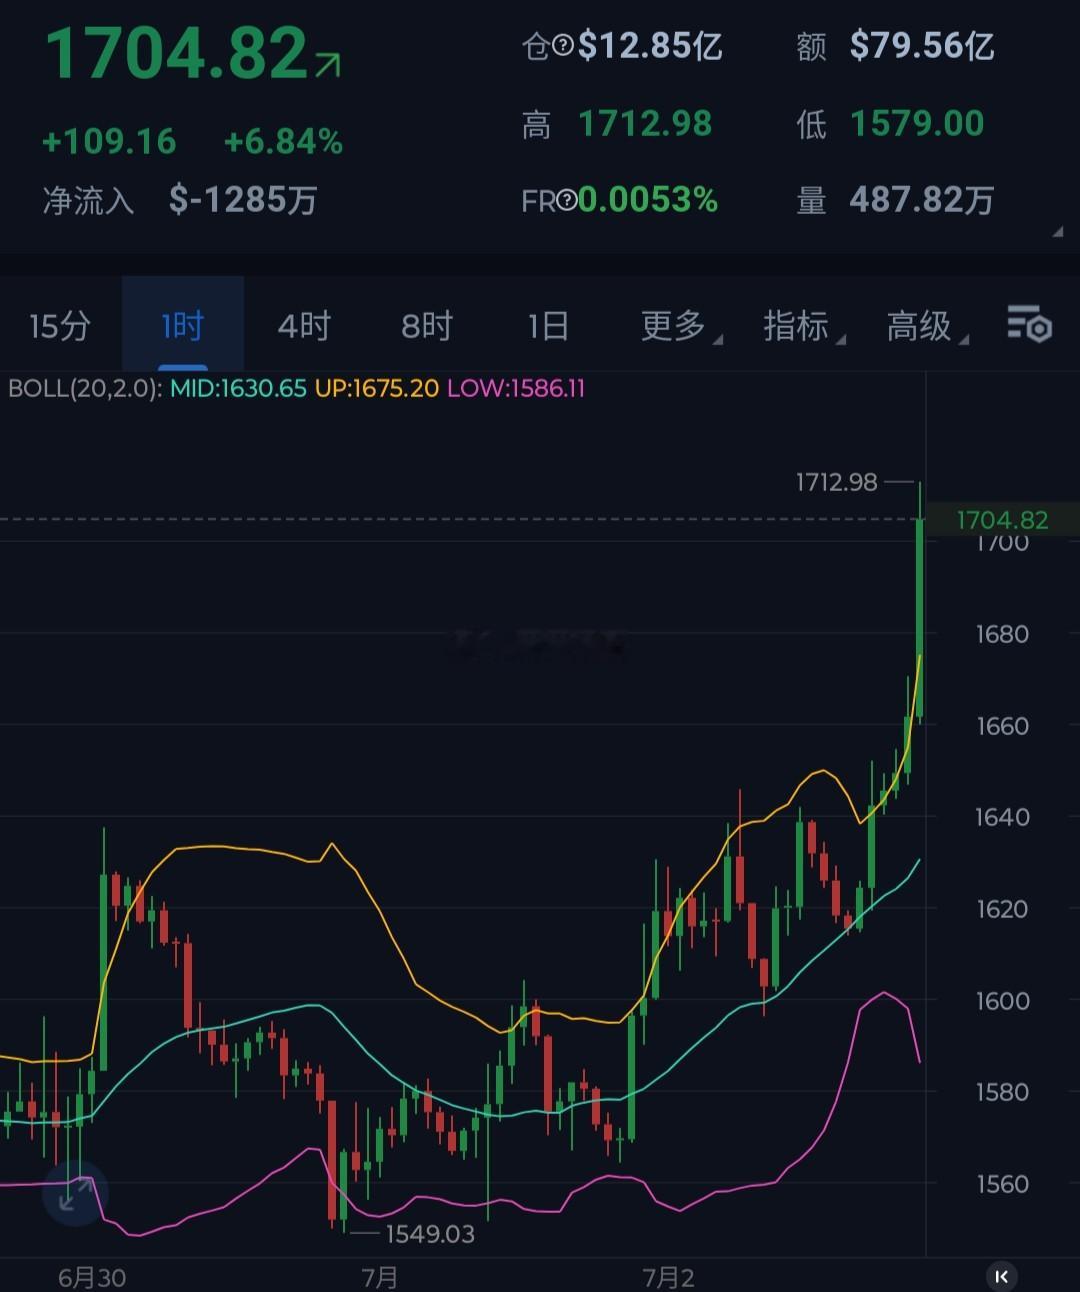Switch to the 4时 timeframe
The width and height of the screenshot is (1080, 1292).
pos(304,326)
